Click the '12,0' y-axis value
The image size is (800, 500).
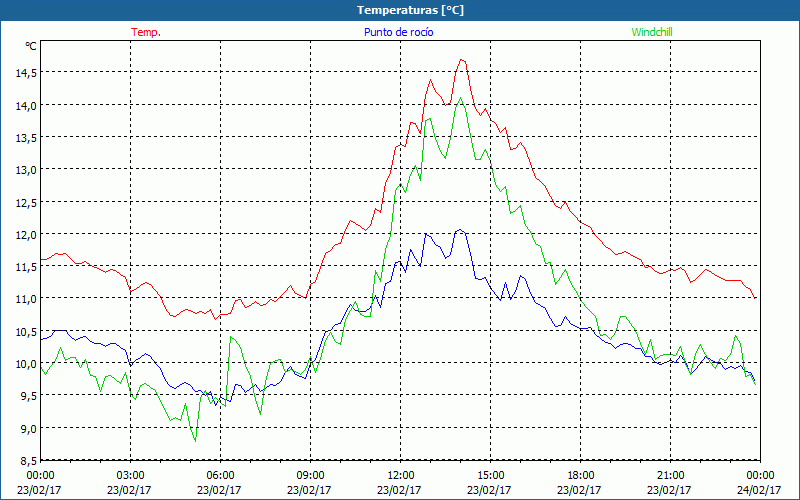click(x=26, y=235)
